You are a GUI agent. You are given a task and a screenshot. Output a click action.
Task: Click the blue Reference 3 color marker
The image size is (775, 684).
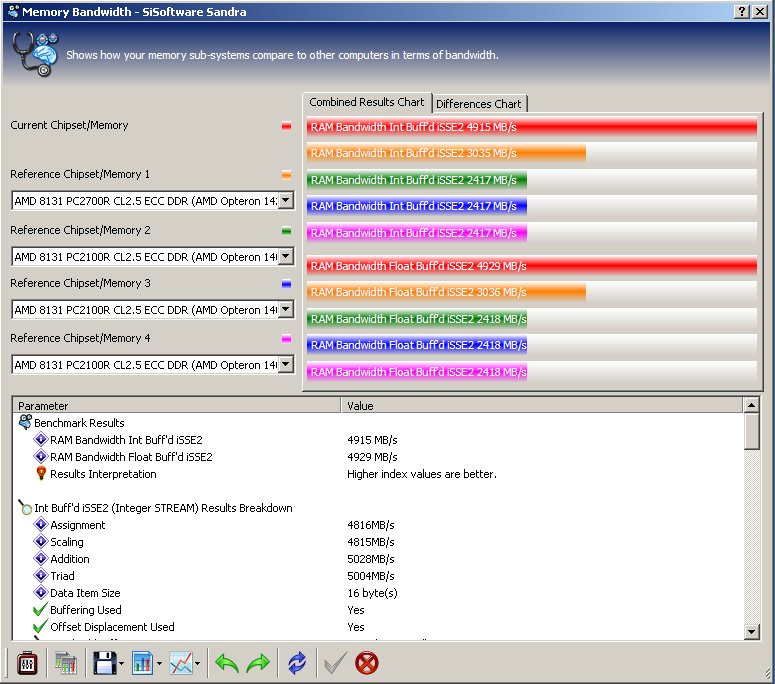[x=286, y=284]
